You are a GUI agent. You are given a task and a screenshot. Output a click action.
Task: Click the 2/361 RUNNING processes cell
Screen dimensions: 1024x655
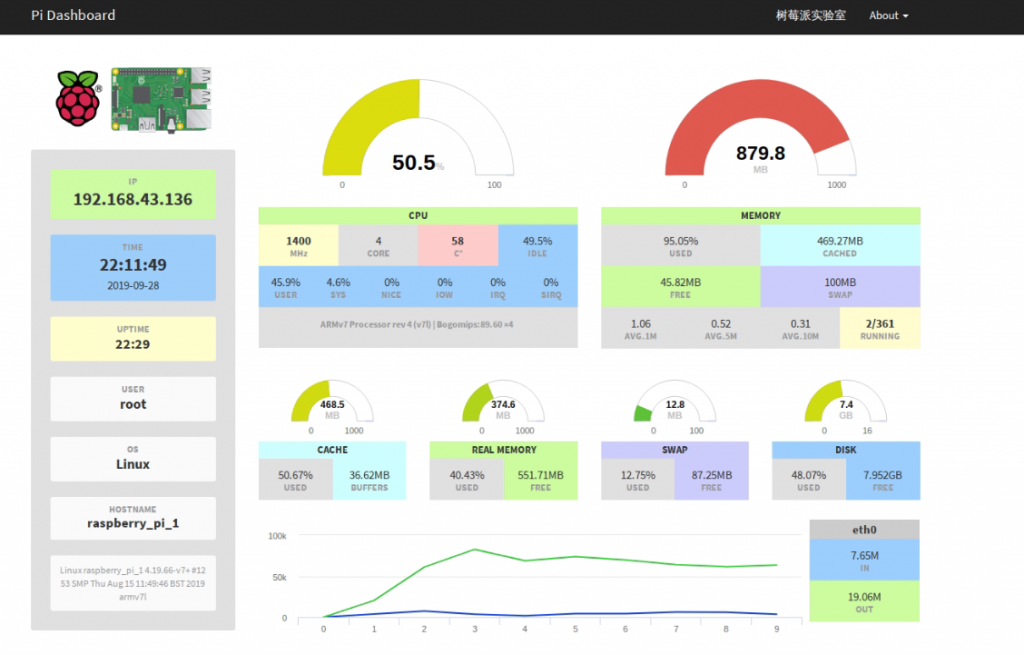pos(880,328)
